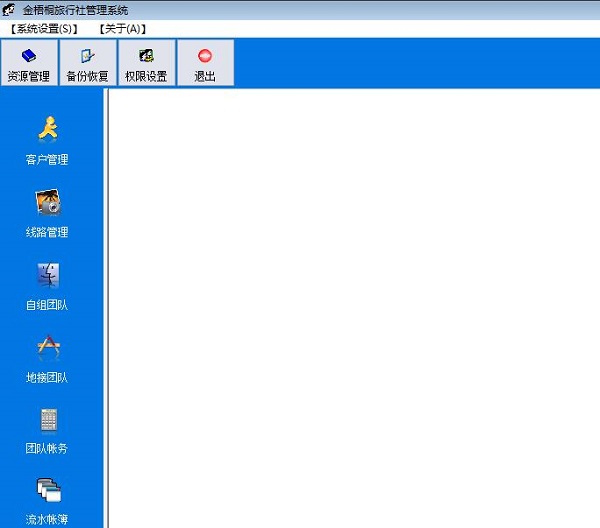Click the vertical splitter beside sidebar
The image size is (600, 528).
point(106,308)
